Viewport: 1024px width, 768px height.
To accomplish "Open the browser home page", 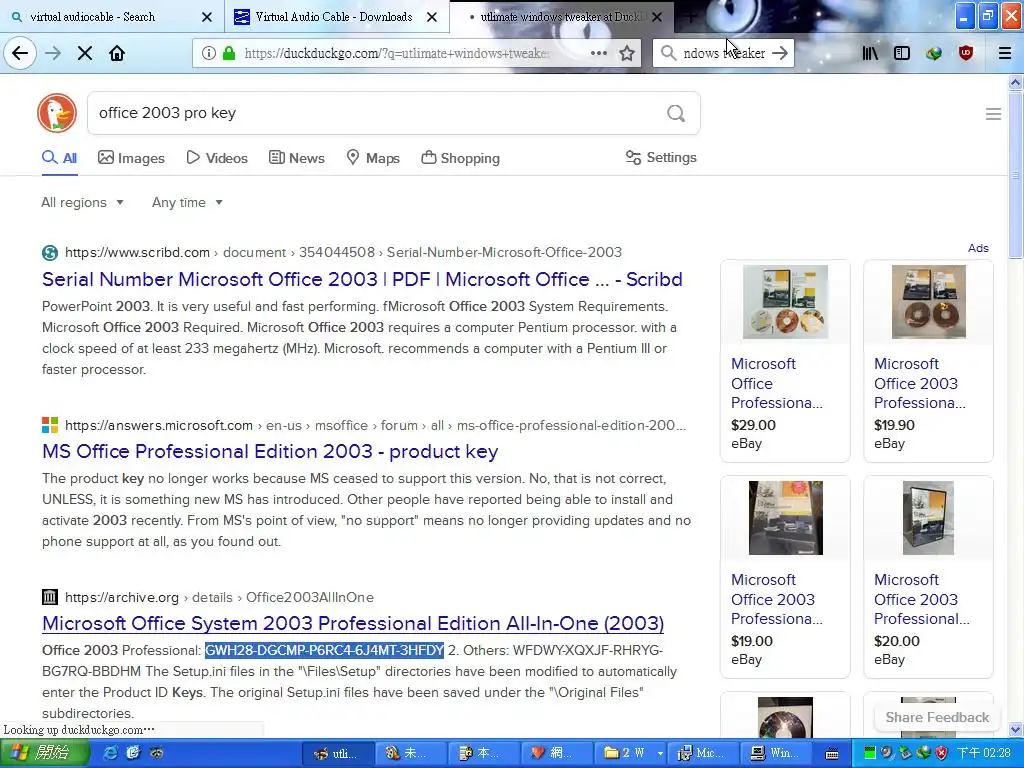I will point(117,53).
